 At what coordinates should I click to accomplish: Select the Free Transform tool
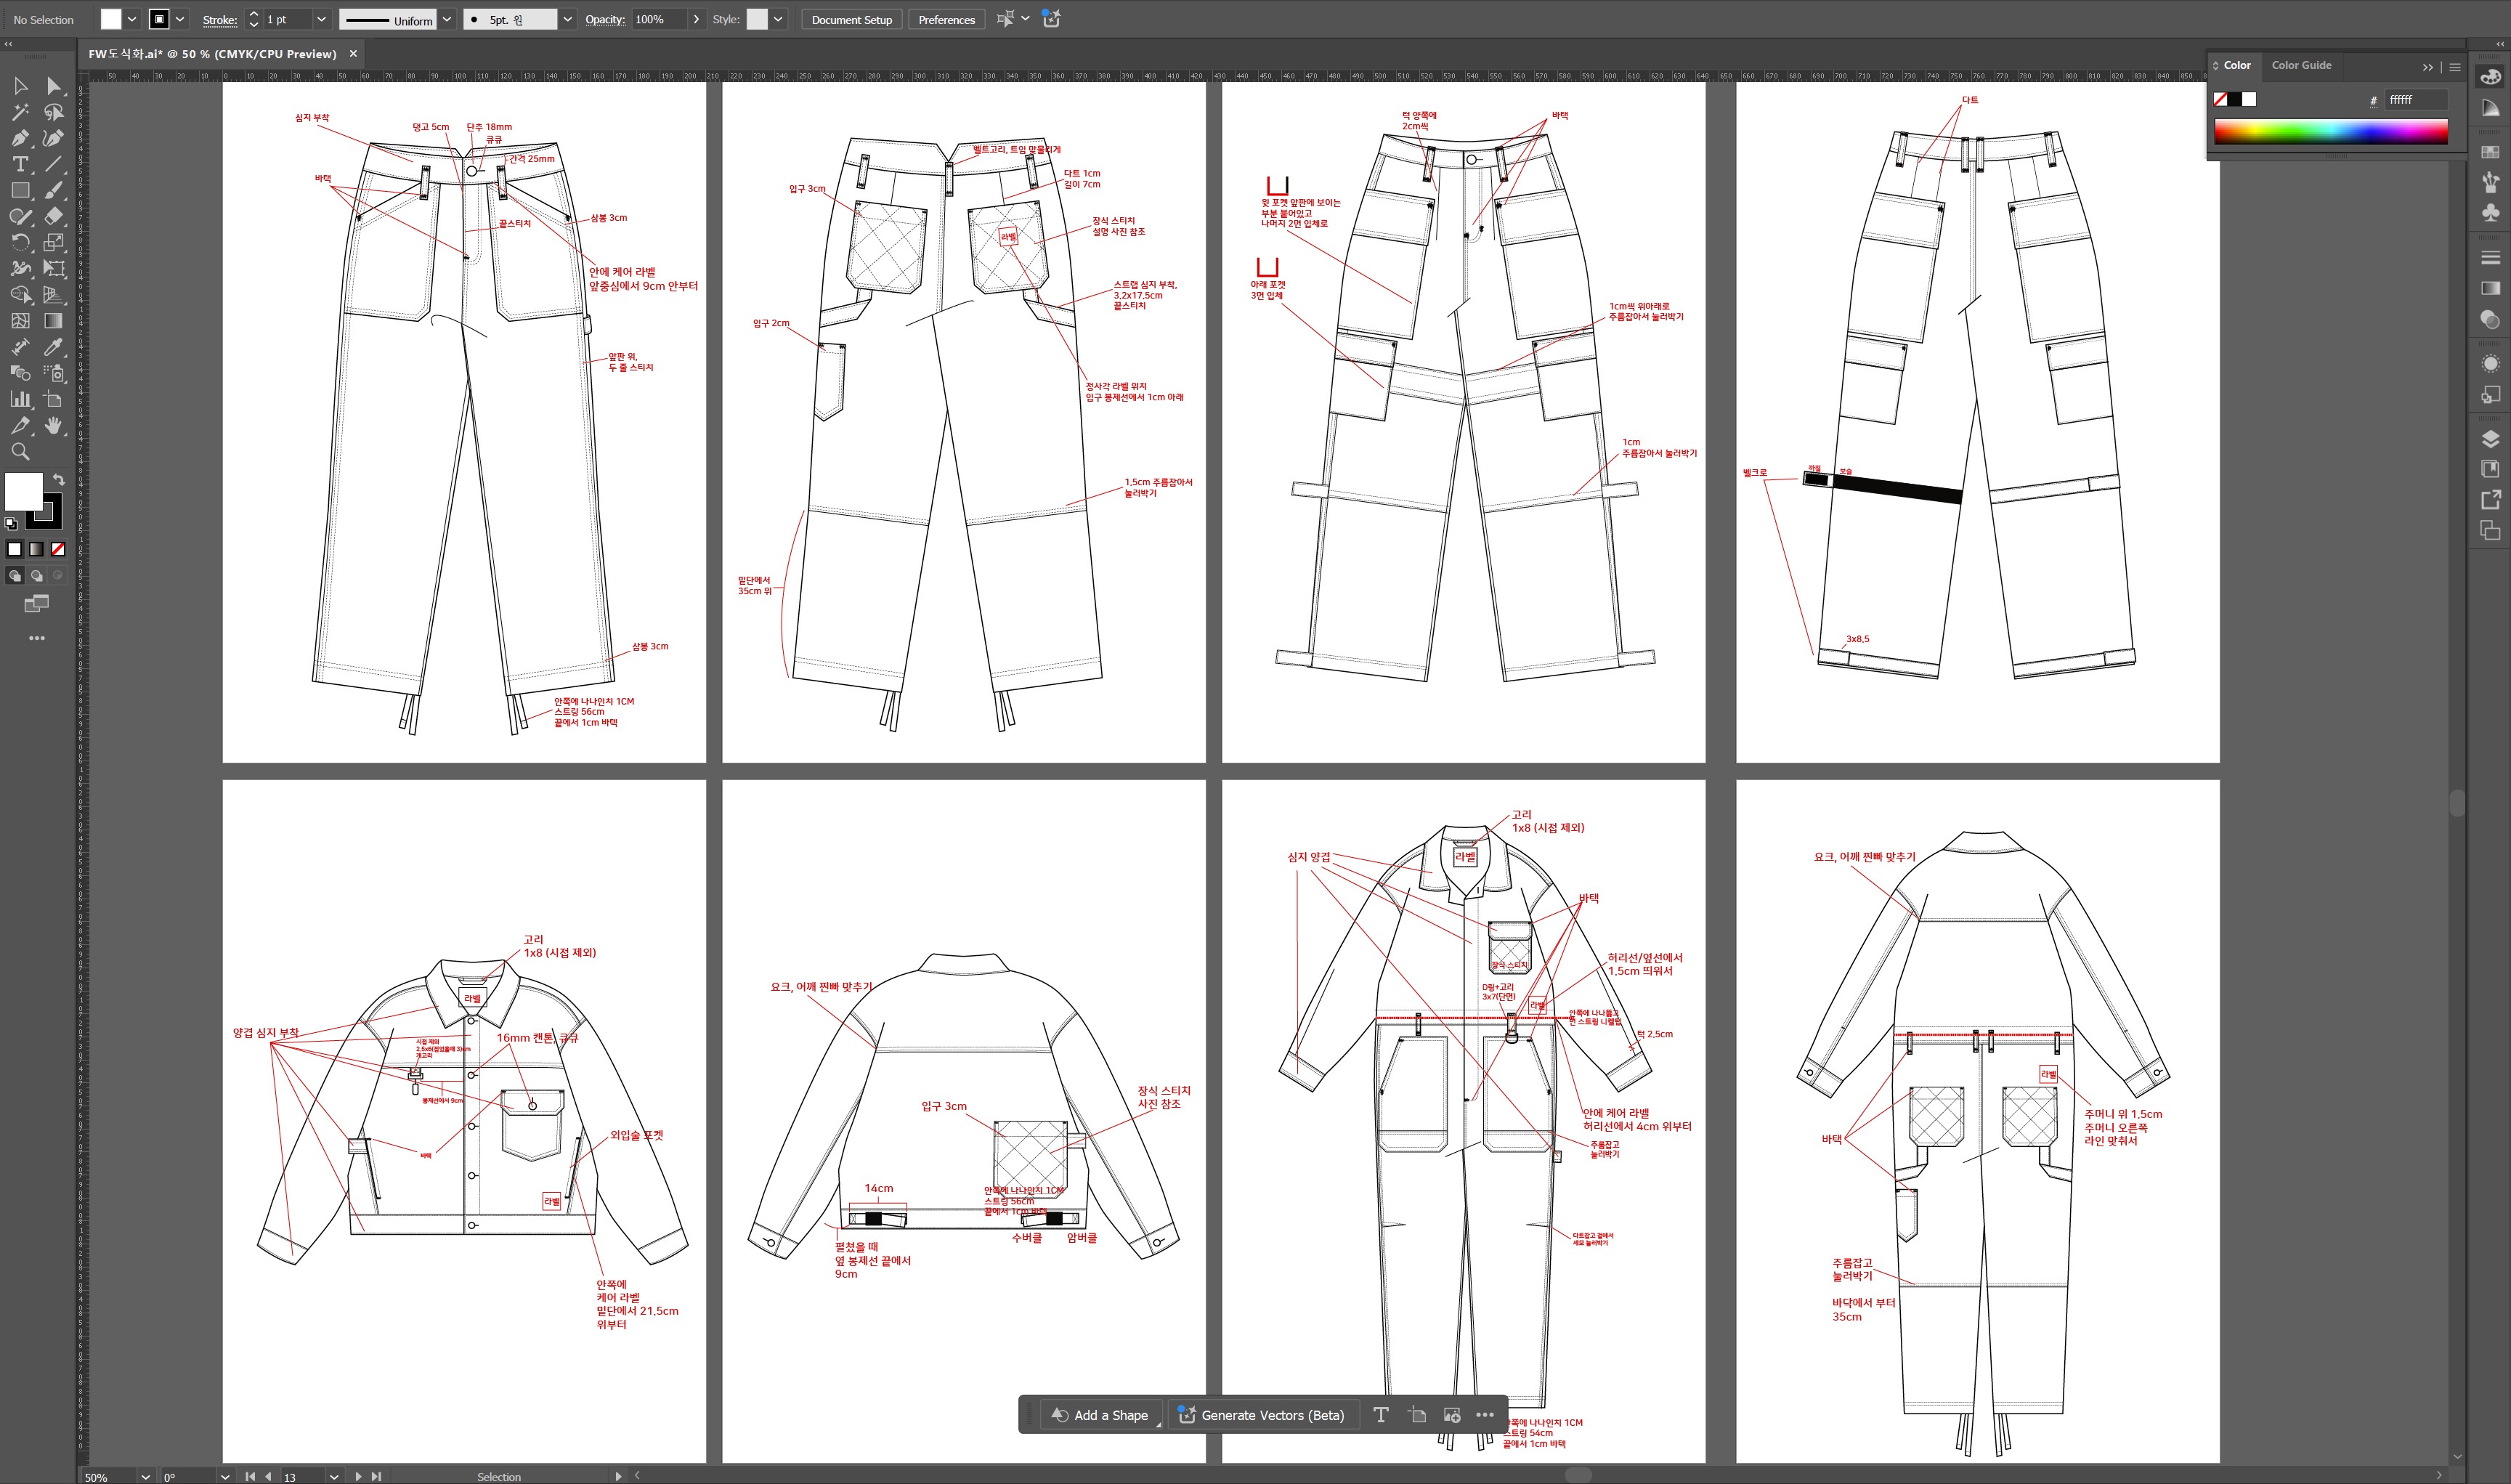click(x=54, y=268)
